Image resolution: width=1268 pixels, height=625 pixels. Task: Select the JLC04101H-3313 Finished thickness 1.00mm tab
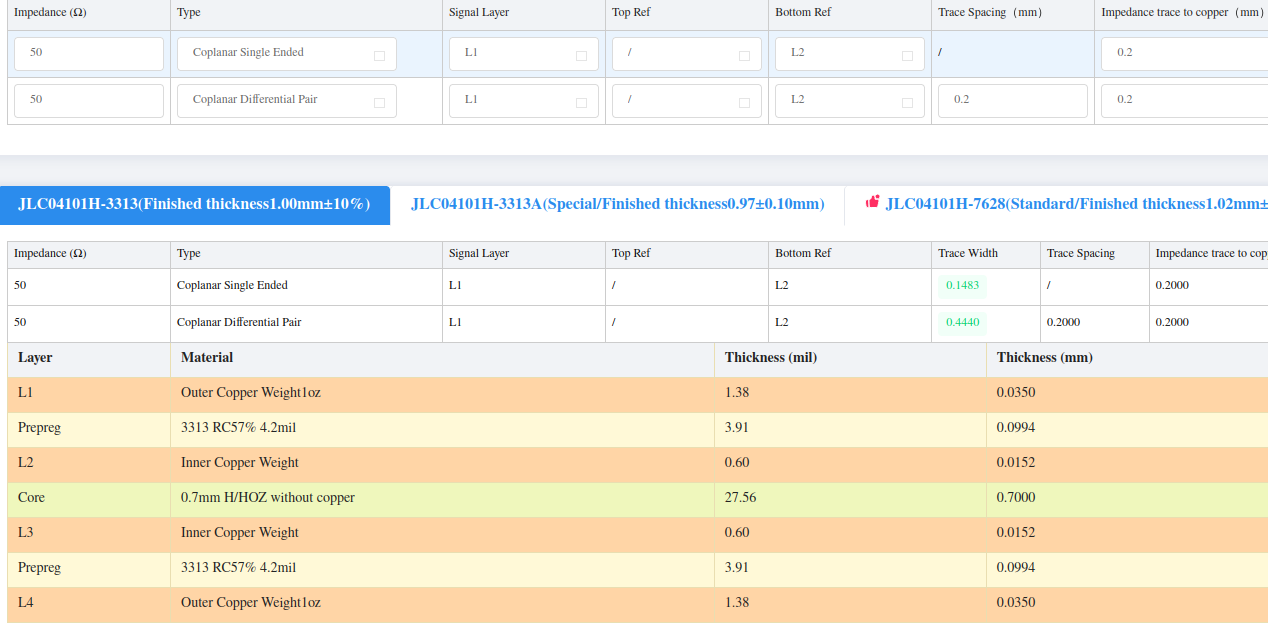(194, 205)
